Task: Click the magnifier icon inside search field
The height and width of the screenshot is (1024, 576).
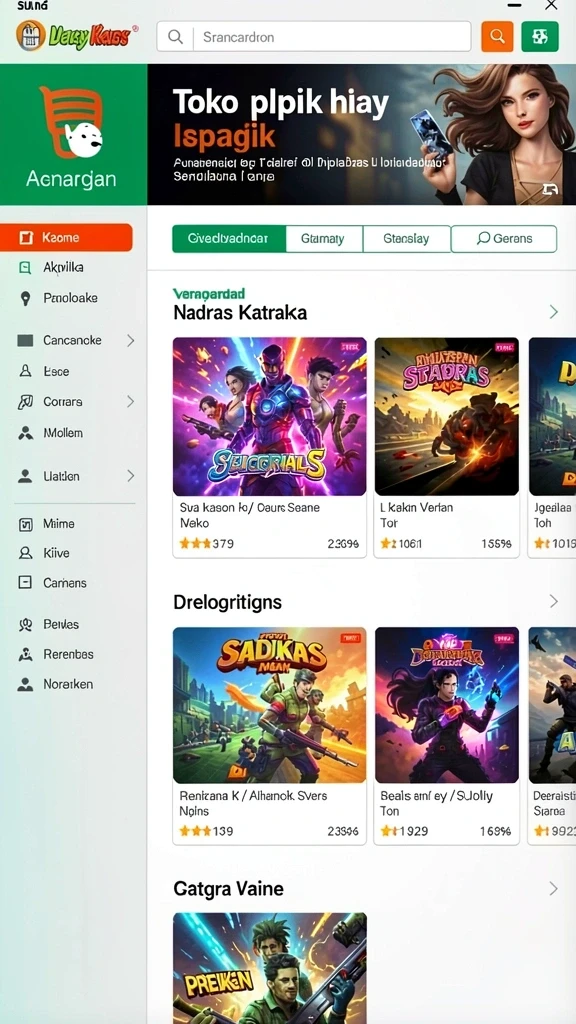Action: [175, 37]
